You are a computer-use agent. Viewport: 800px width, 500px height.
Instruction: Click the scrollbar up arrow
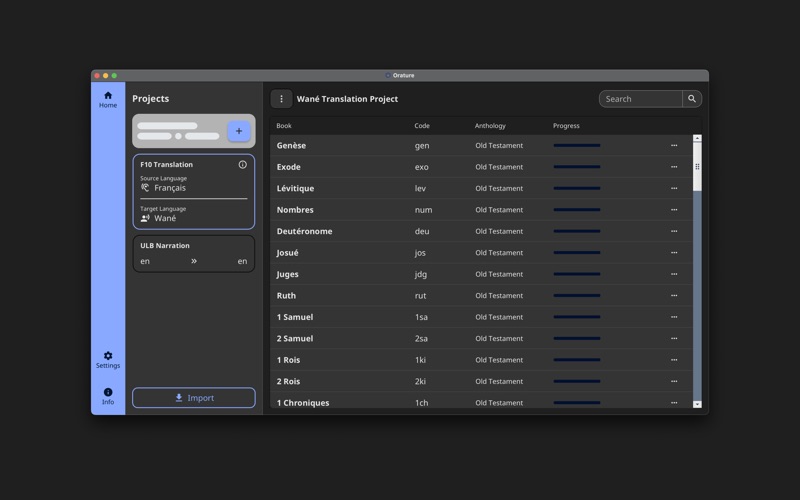click(697, 138)
